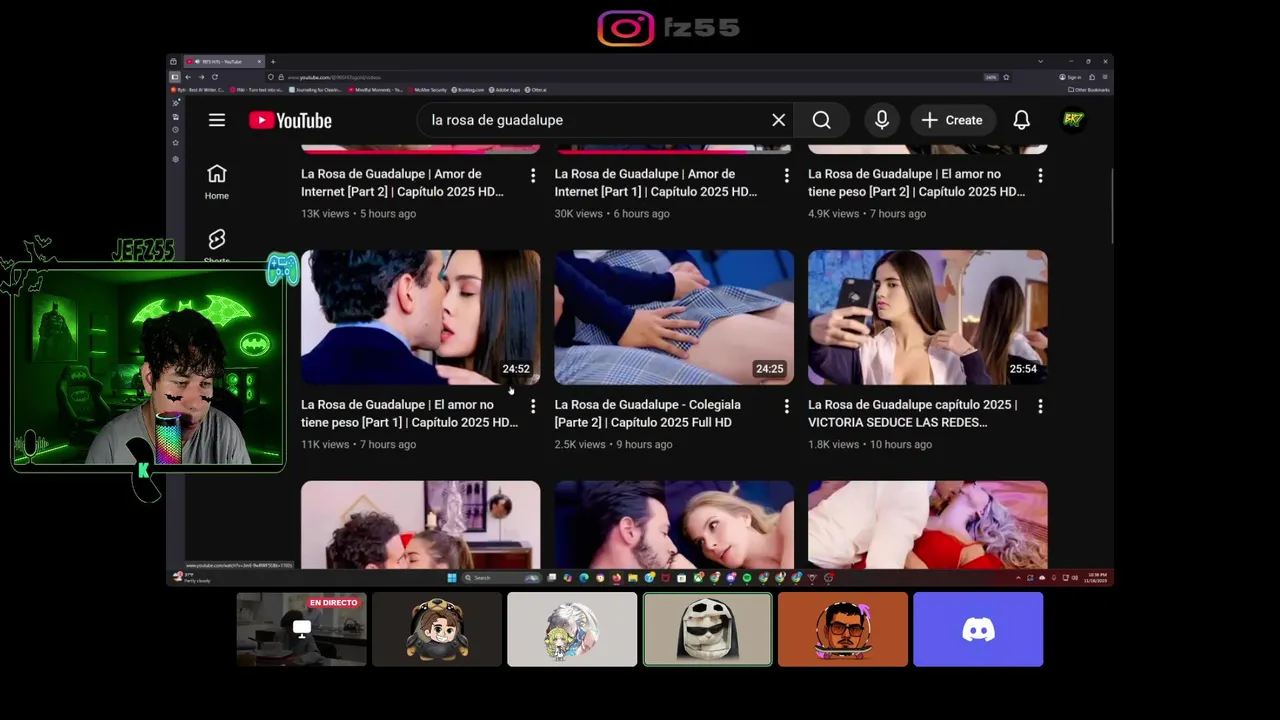The width and height of the screenshot is (1280, 720).
Task: Go forward with the browser forward arrow
Action: 201,77
